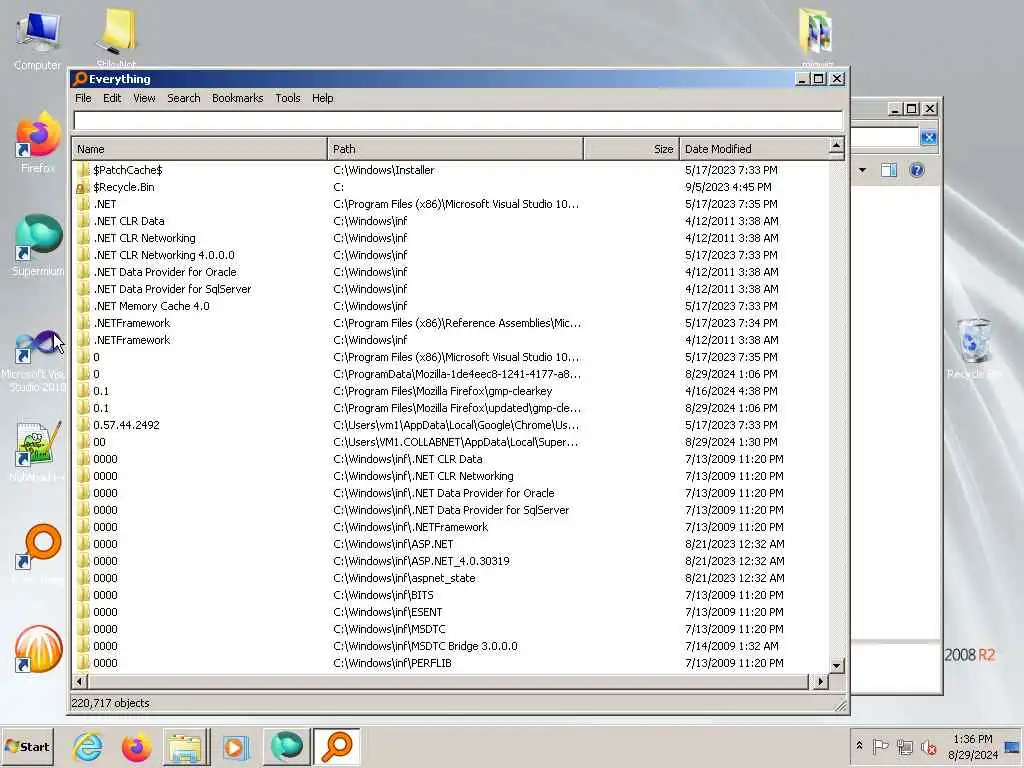Click path C:\Program Files\Mozilla Firefox\gmp-clearkey
Image resolution: width=1024 pixels, height=768 pixels.
point(443,391)
